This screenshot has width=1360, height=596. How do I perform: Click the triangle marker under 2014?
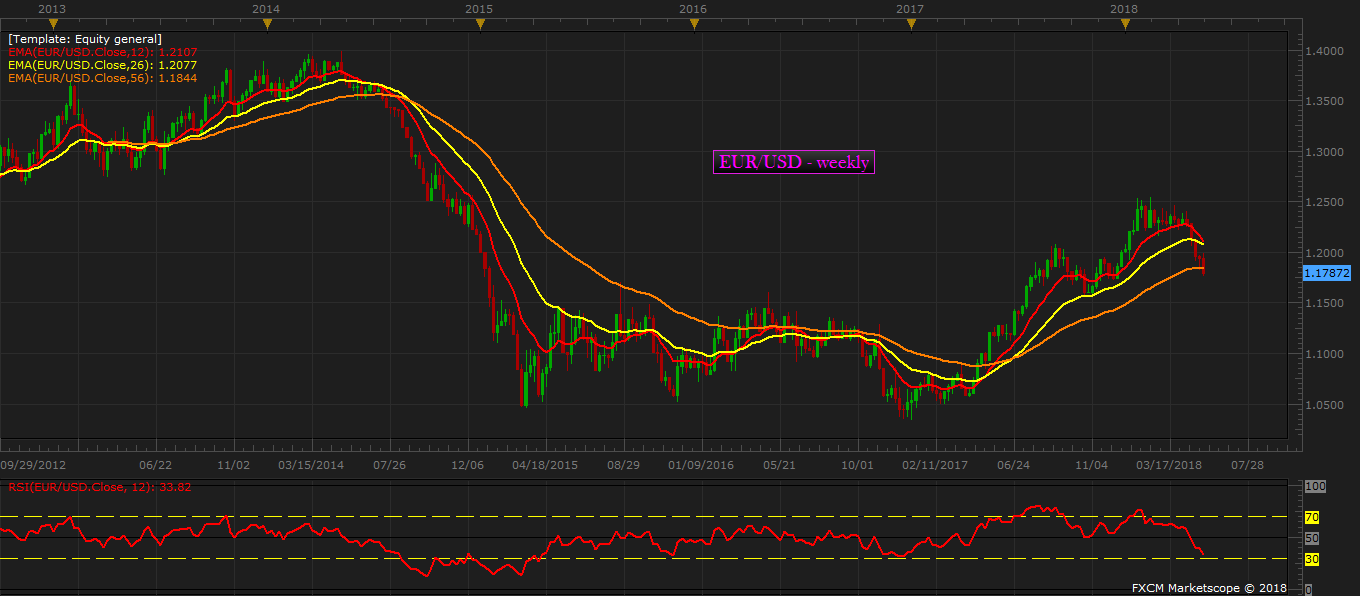(x=266, y=24)
